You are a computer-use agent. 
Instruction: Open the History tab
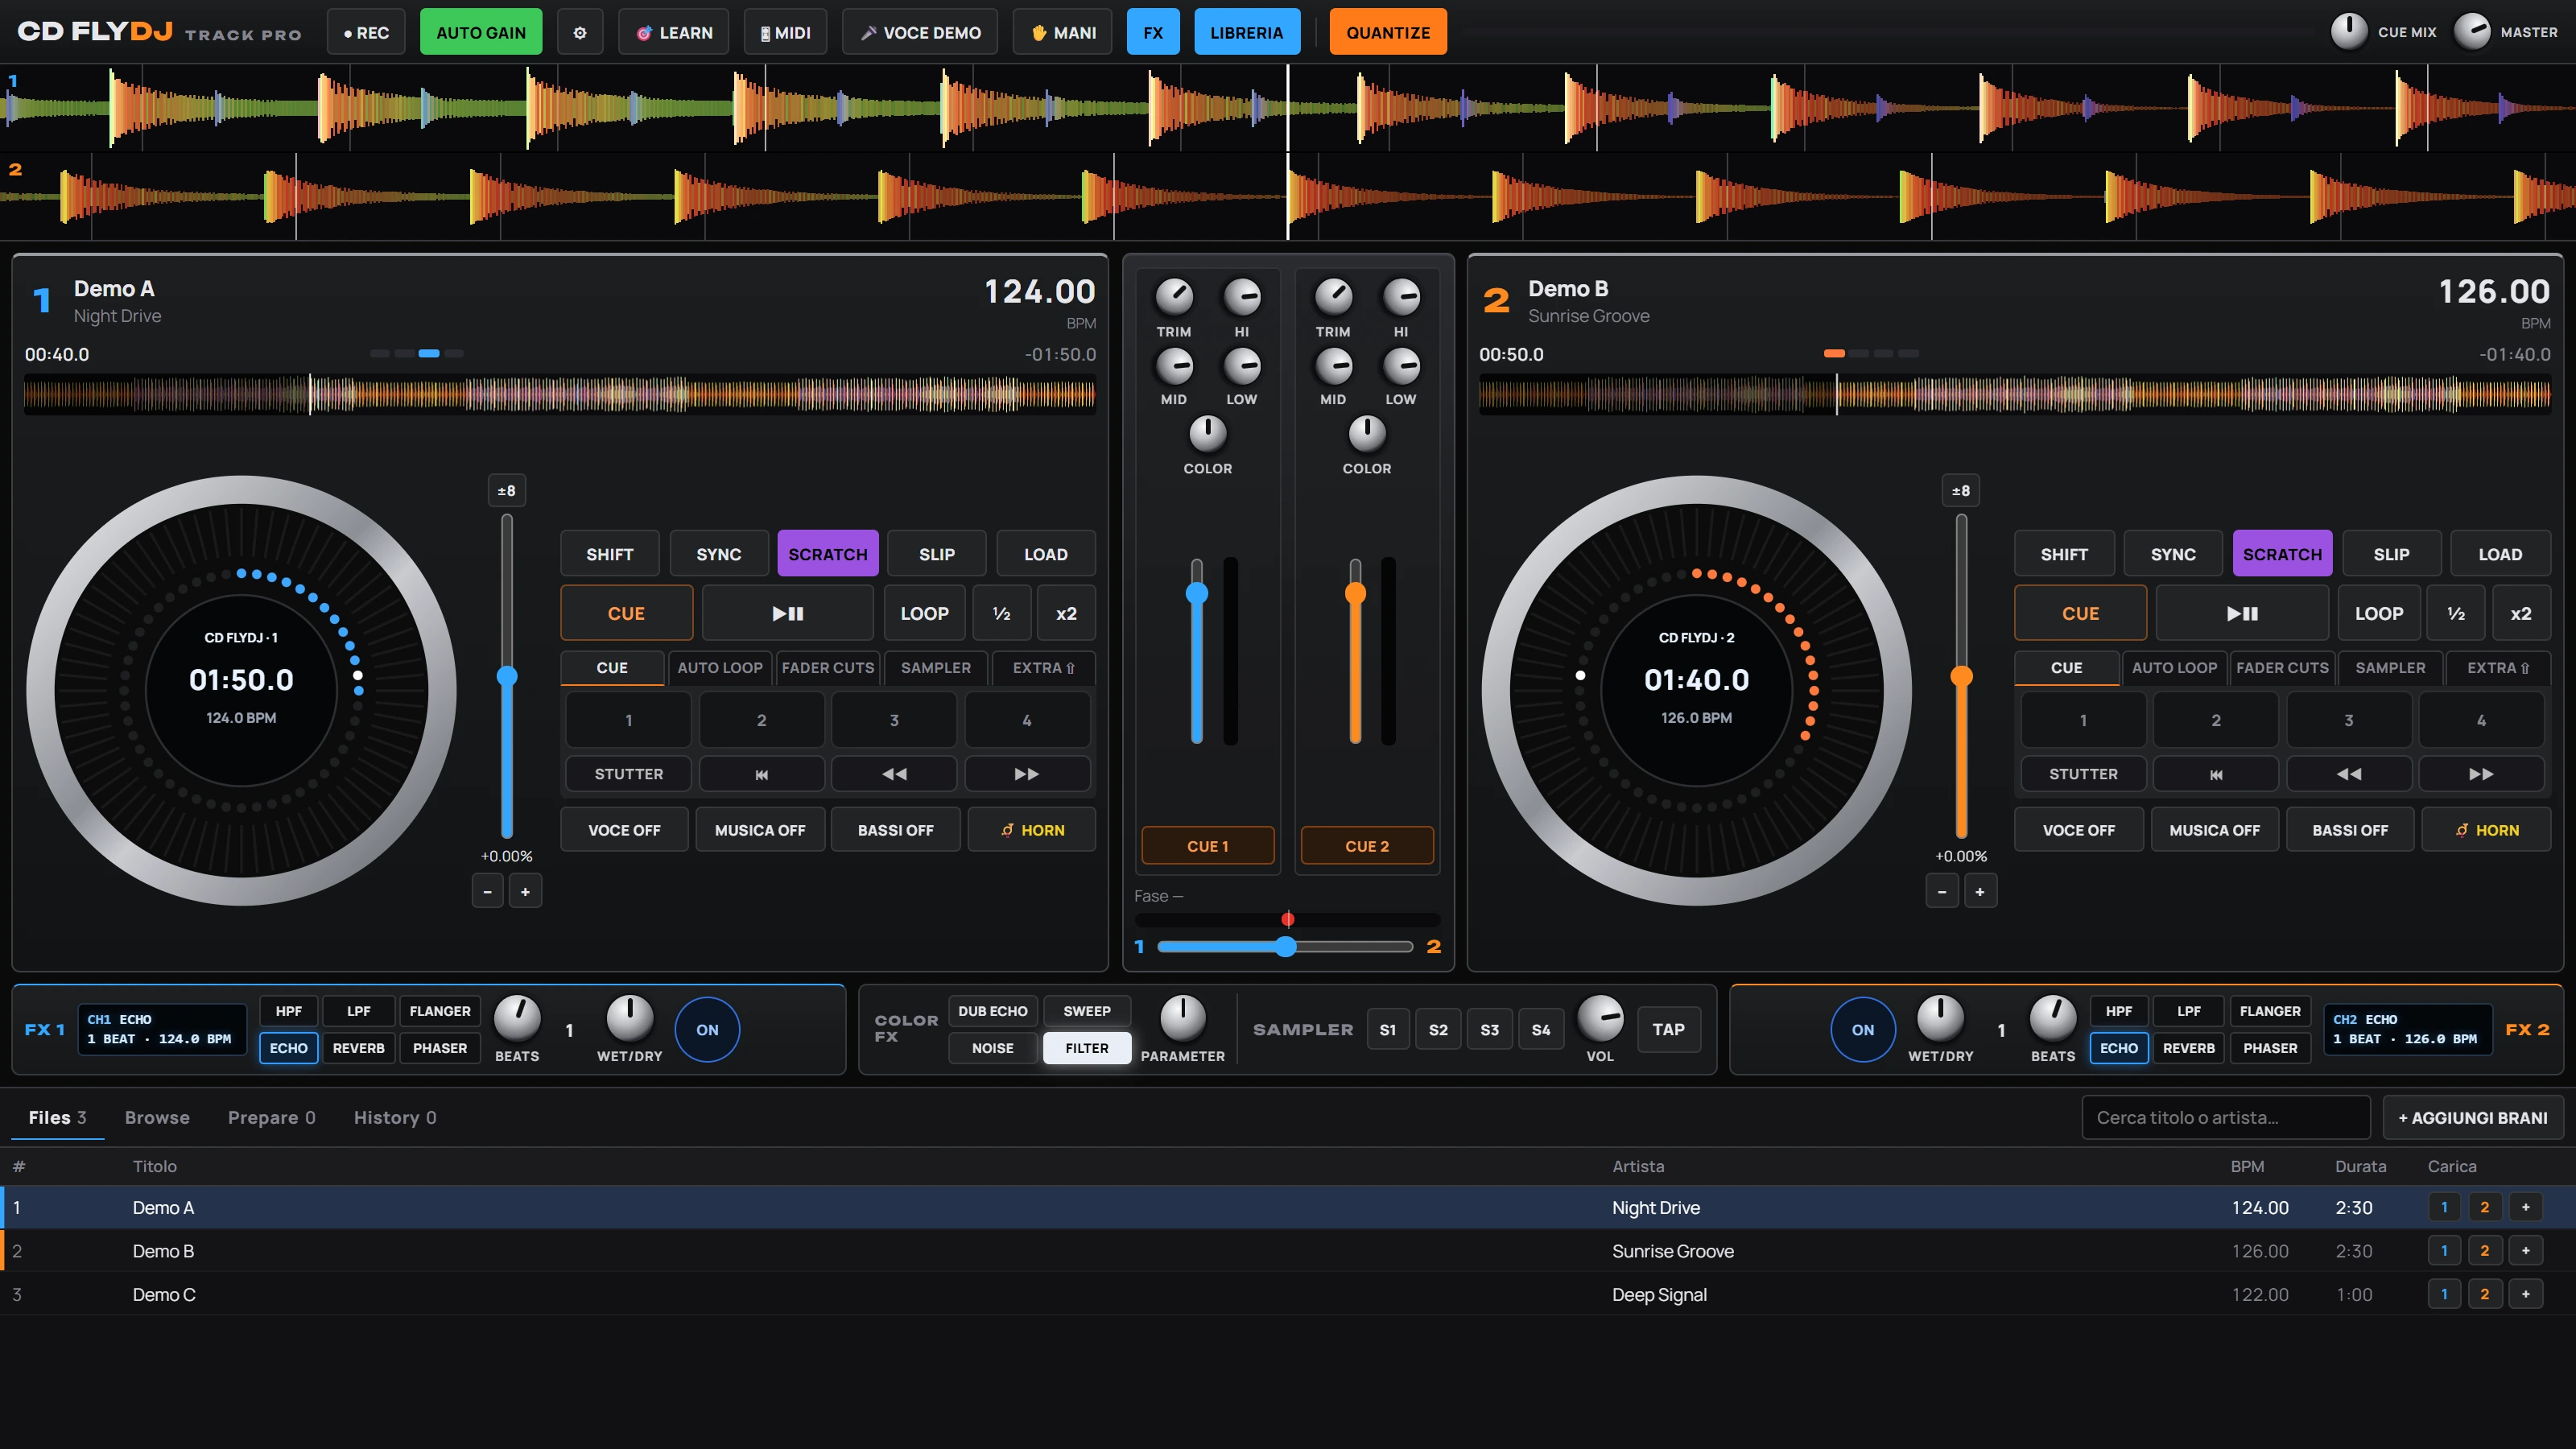[x=395, y=1118]
